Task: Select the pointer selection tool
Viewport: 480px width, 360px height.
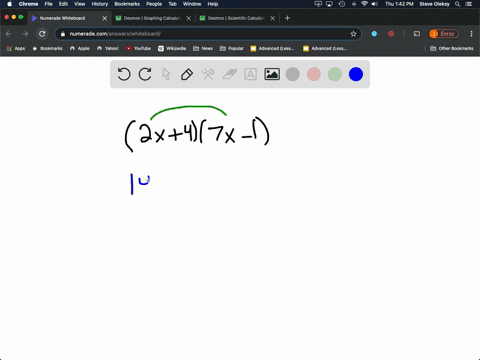Action: coord(166,74)
